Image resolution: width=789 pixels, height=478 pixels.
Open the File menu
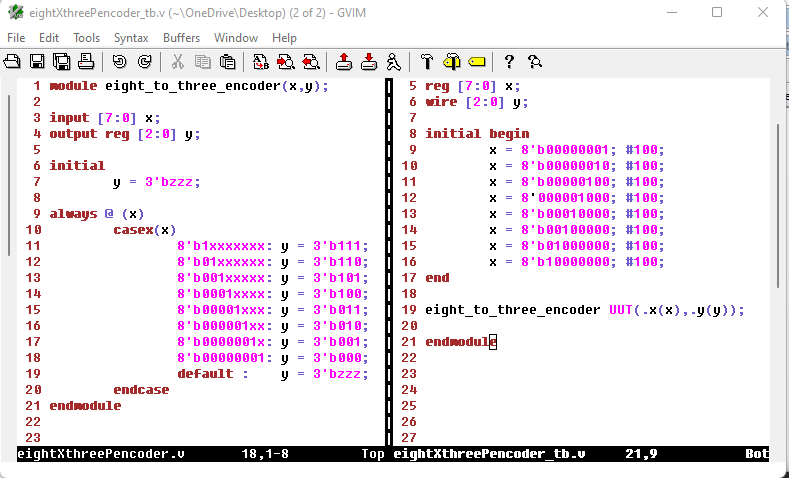click(16, 38)
